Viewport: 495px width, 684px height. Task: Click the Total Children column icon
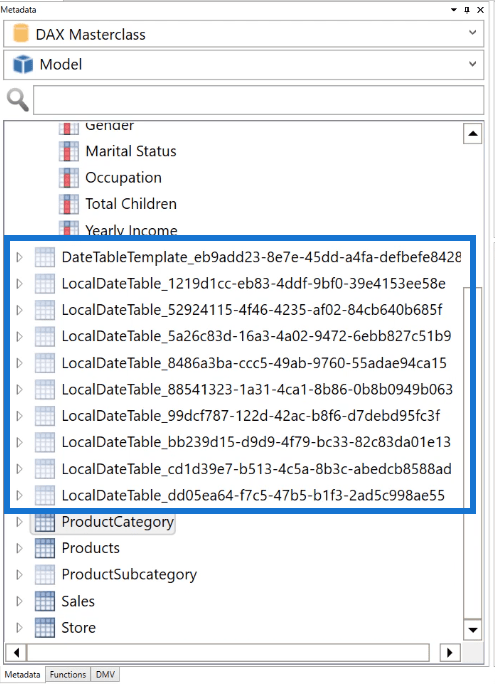pyautogui.click(x=69, y=204)
